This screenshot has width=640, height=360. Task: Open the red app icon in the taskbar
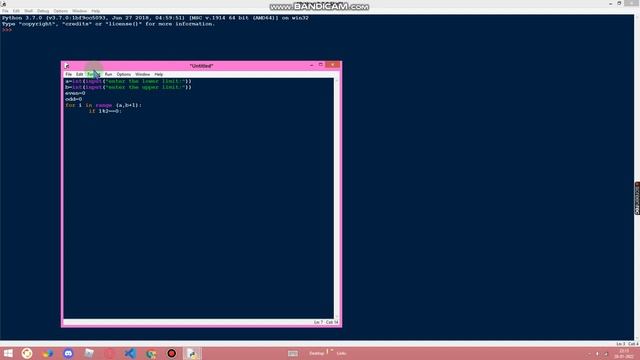[109, 353]
